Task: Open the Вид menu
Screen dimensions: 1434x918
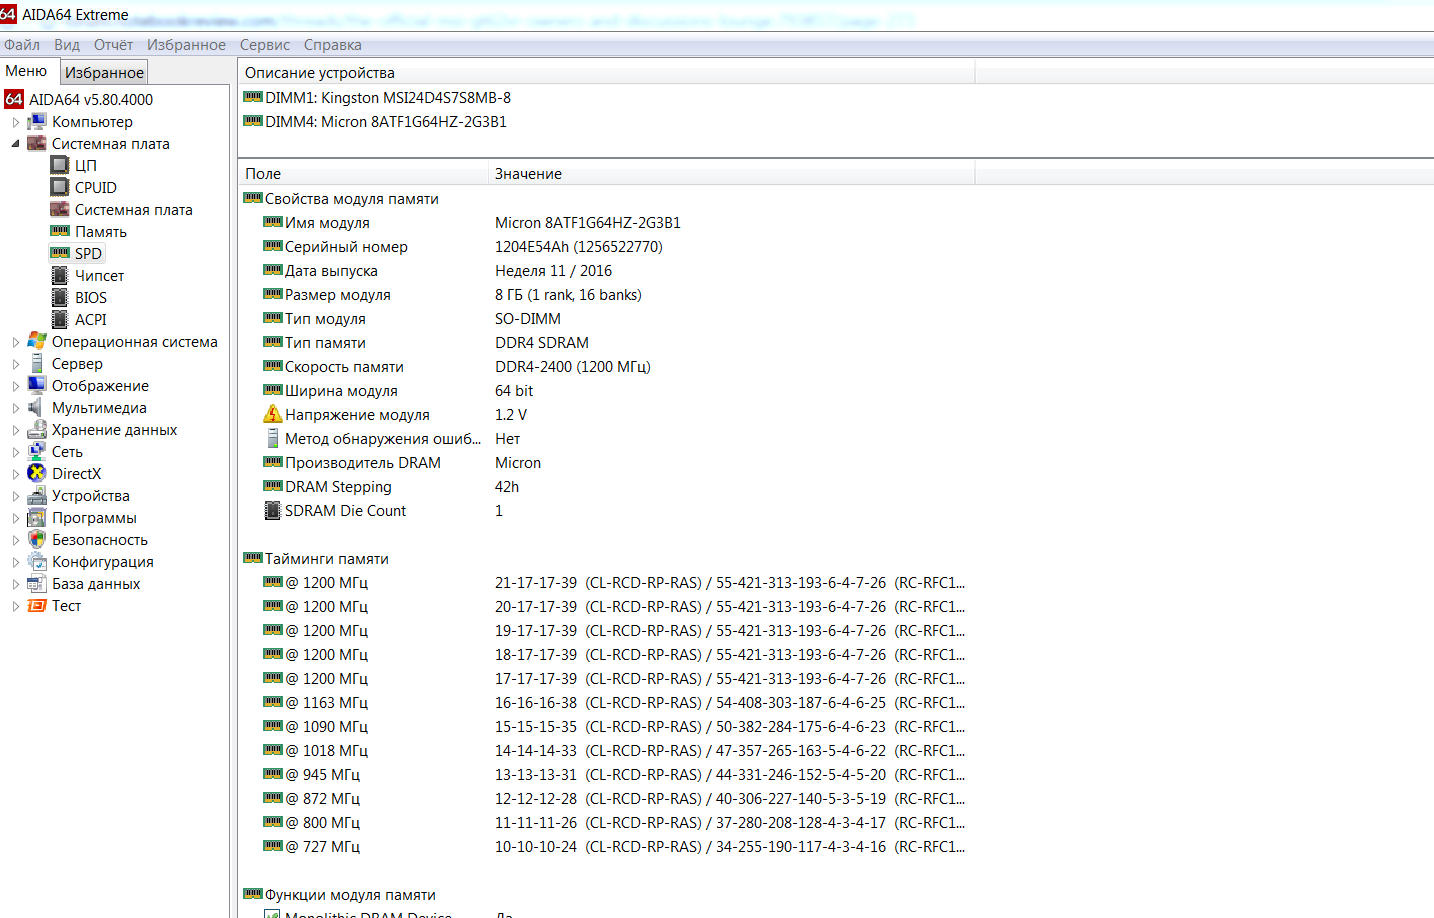Action: click(67, 45)
